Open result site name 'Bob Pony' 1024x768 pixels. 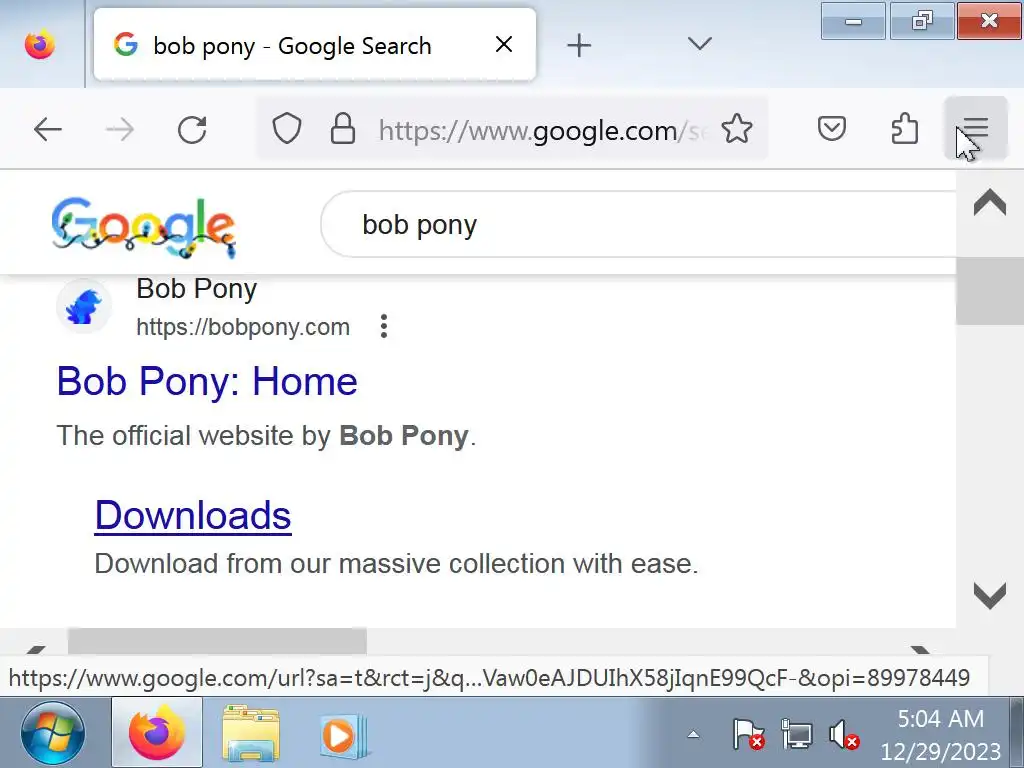pos(197,289)
